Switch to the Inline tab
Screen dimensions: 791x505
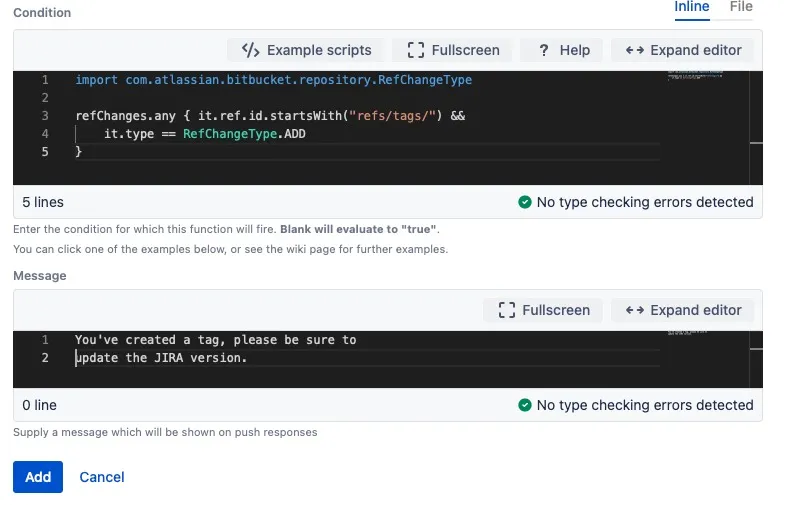(x=692, y=7)
